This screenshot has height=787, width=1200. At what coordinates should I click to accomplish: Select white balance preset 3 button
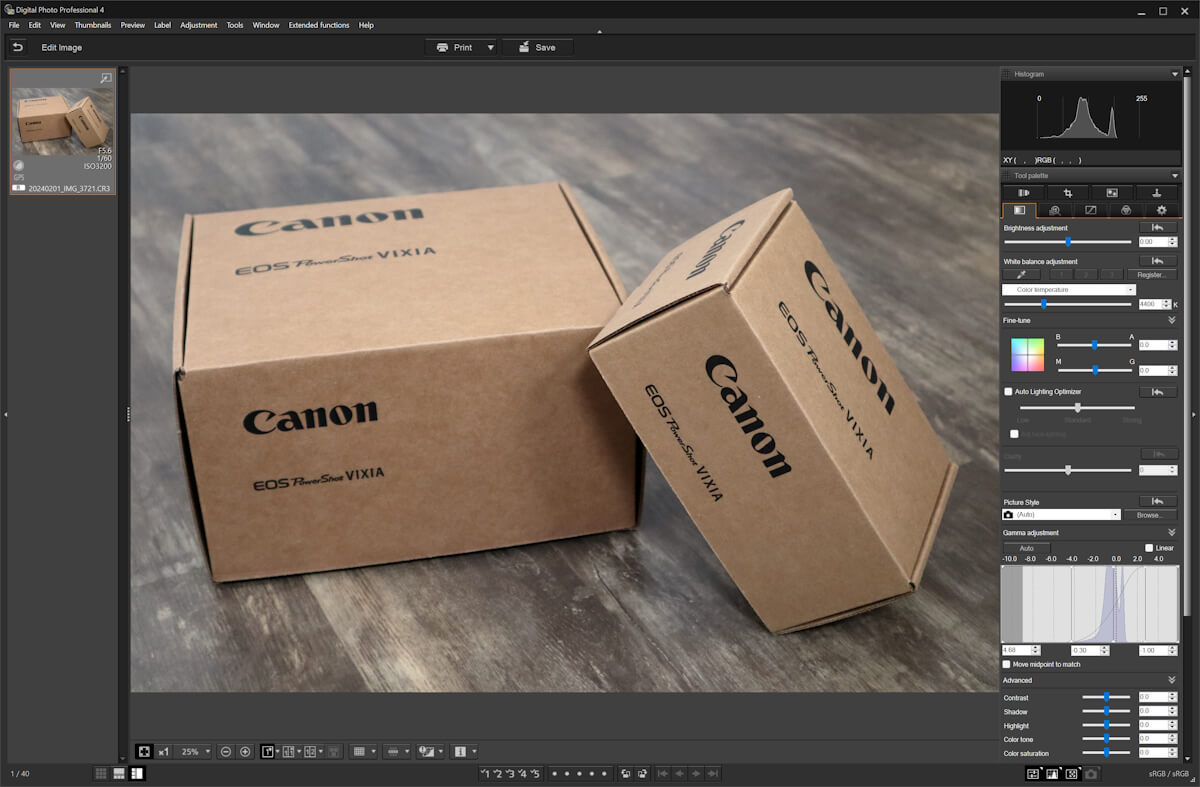click(1111, 274)
